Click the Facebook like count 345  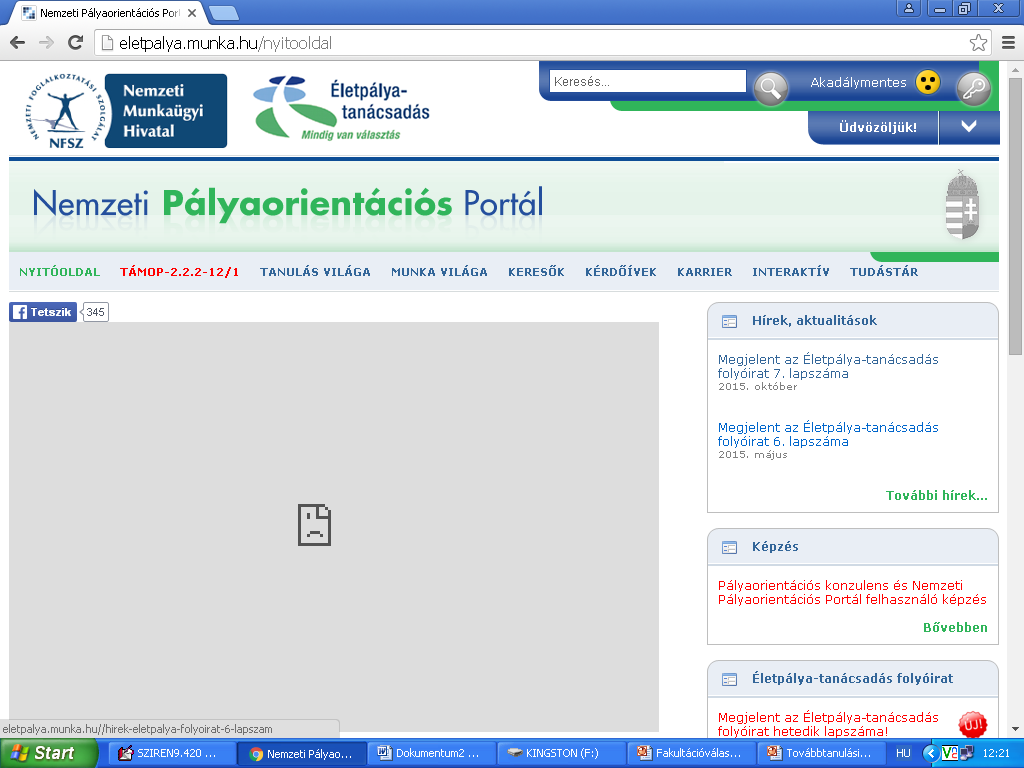click(95, 312)
